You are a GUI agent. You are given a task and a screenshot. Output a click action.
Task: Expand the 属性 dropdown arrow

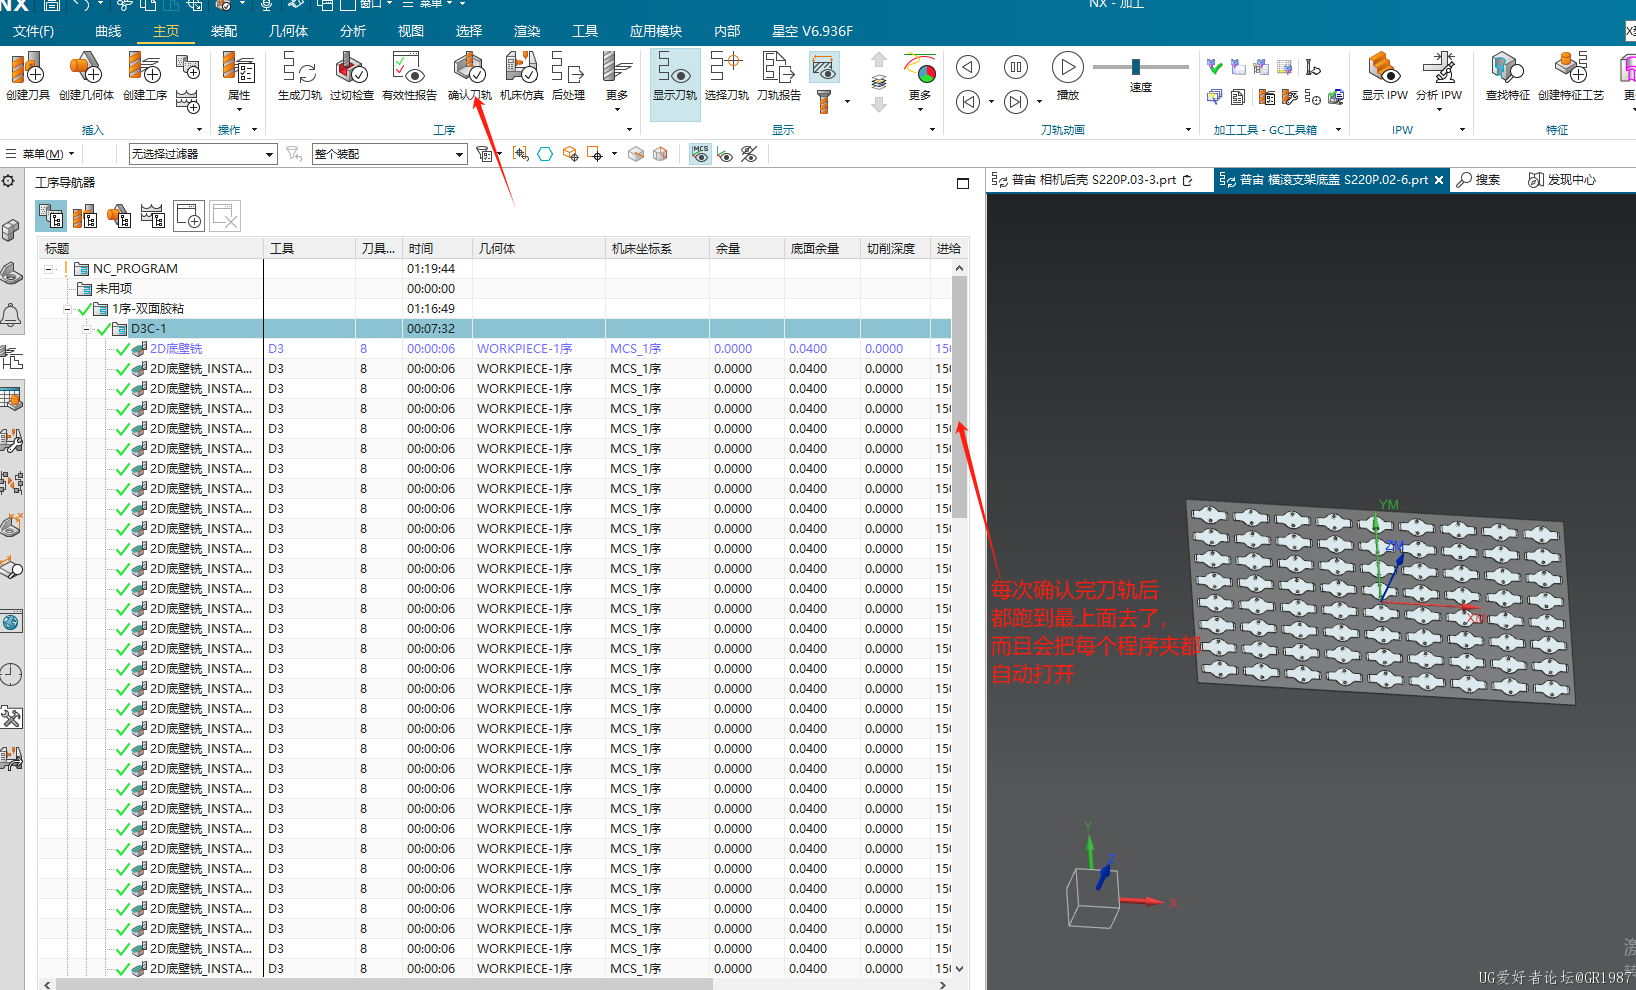tap(239, 109)
